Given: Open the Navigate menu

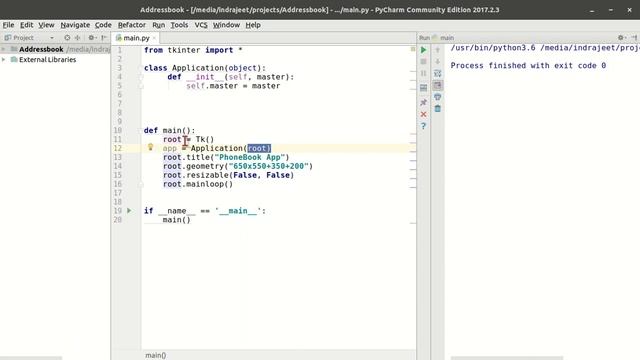Looking at the screenshot, I should [x=75, y=25].
